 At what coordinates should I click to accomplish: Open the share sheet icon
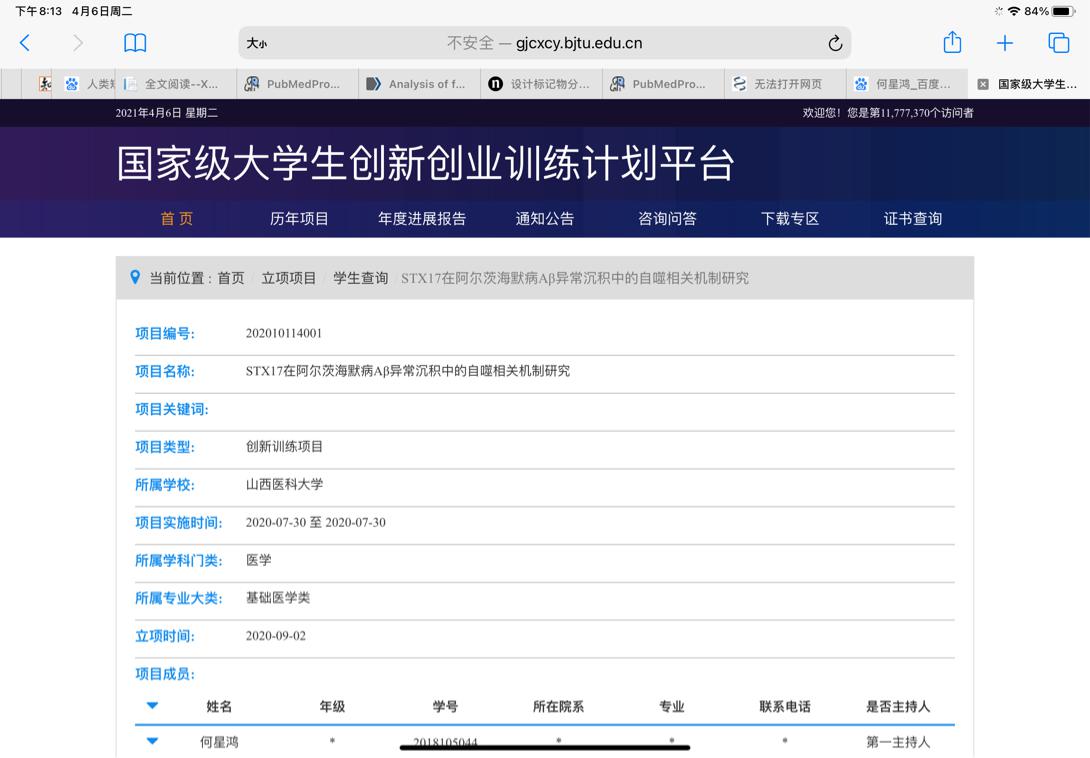coord(952,43)
